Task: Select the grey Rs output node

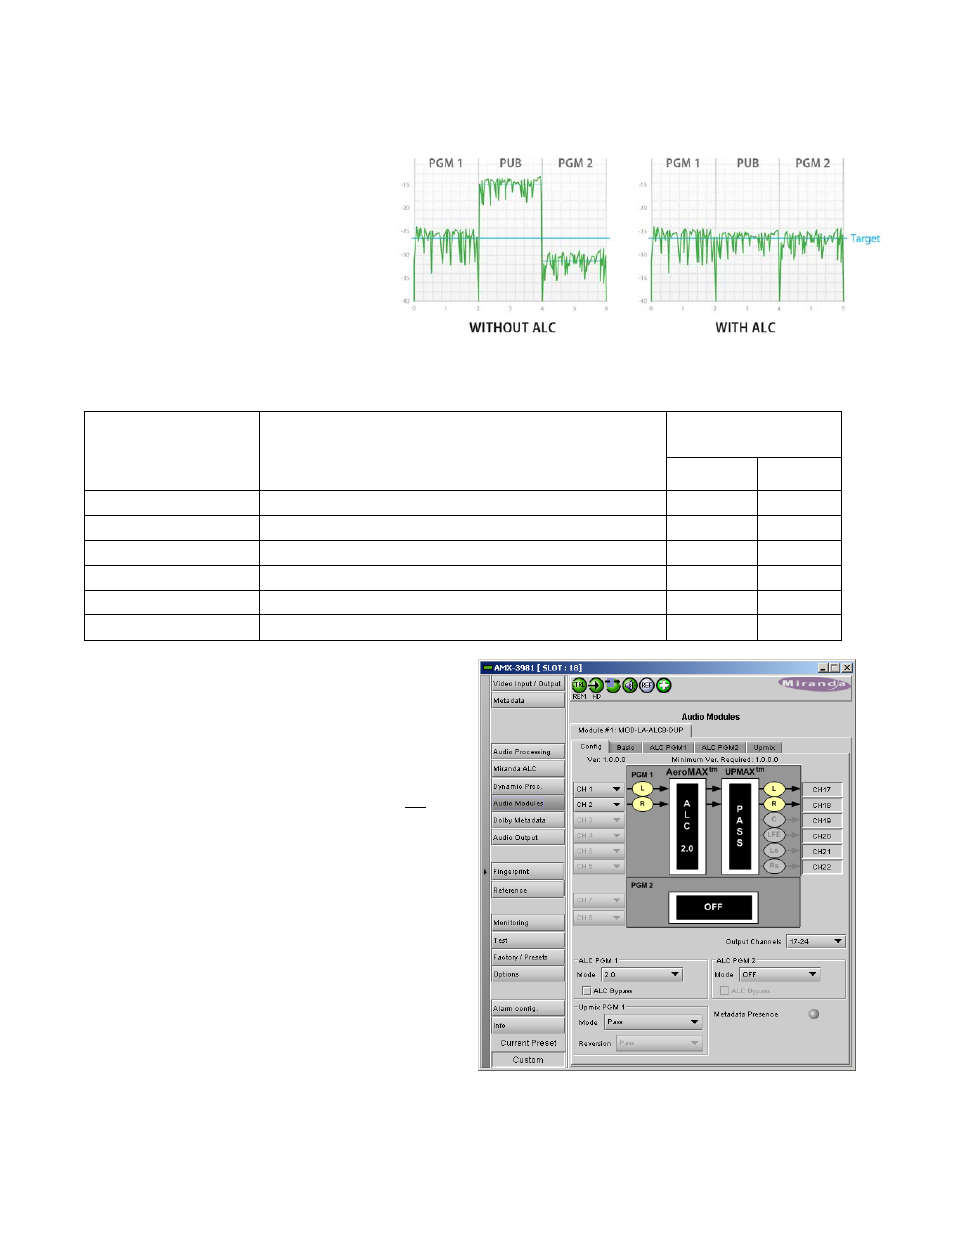Action: [x=774, y=866]
